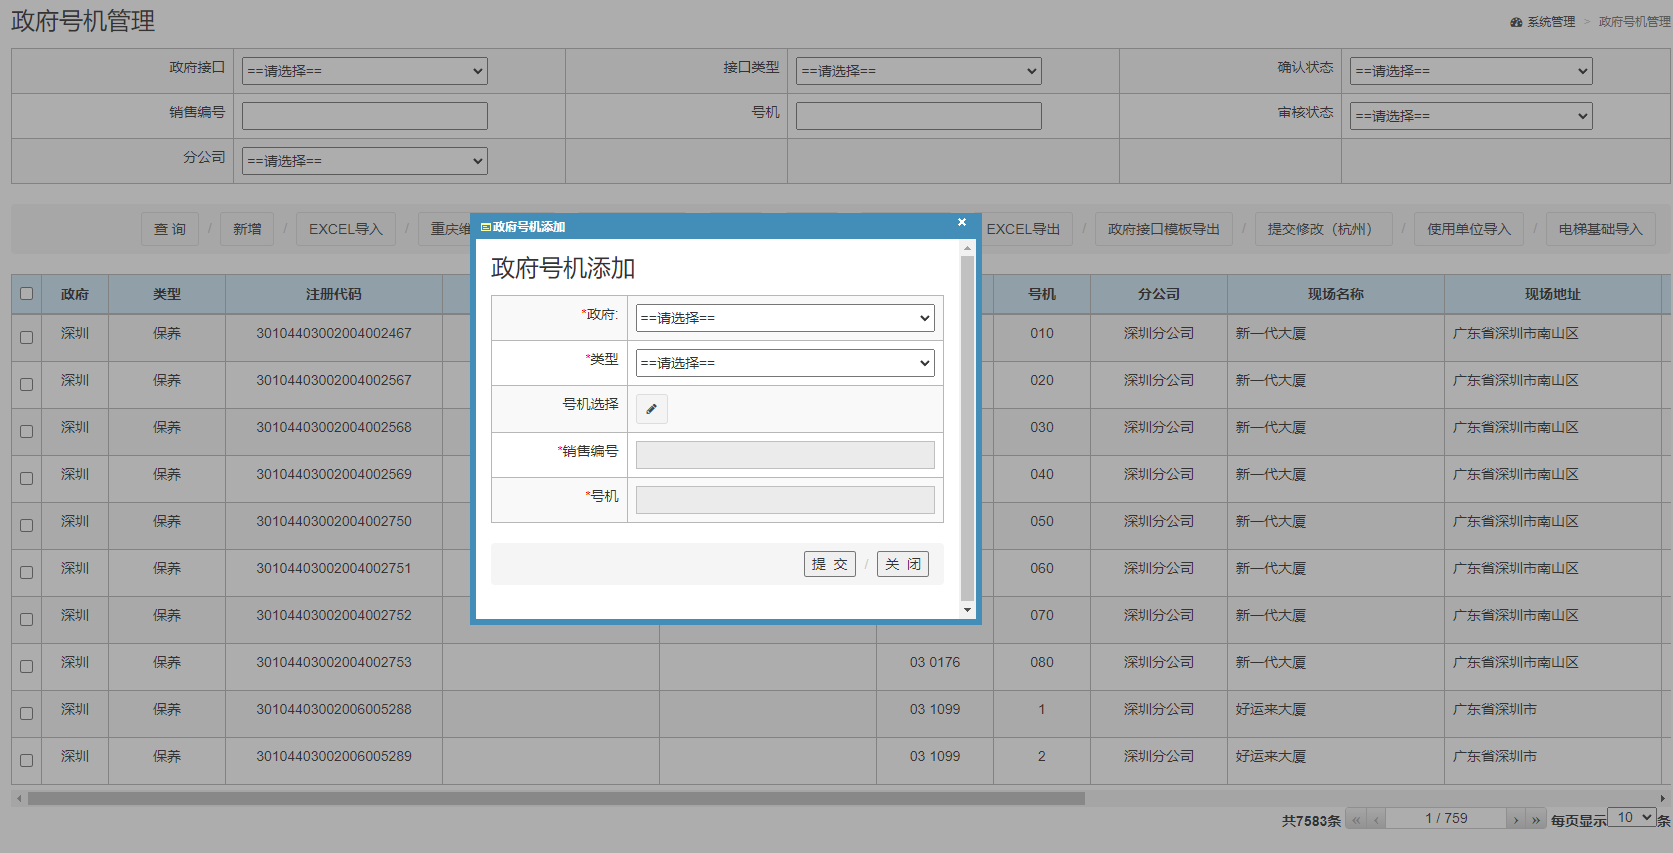Screen dimensions: 1673x853
Task: Click the 系统管理 breadcrumb link
Action: coord(1551,22)
